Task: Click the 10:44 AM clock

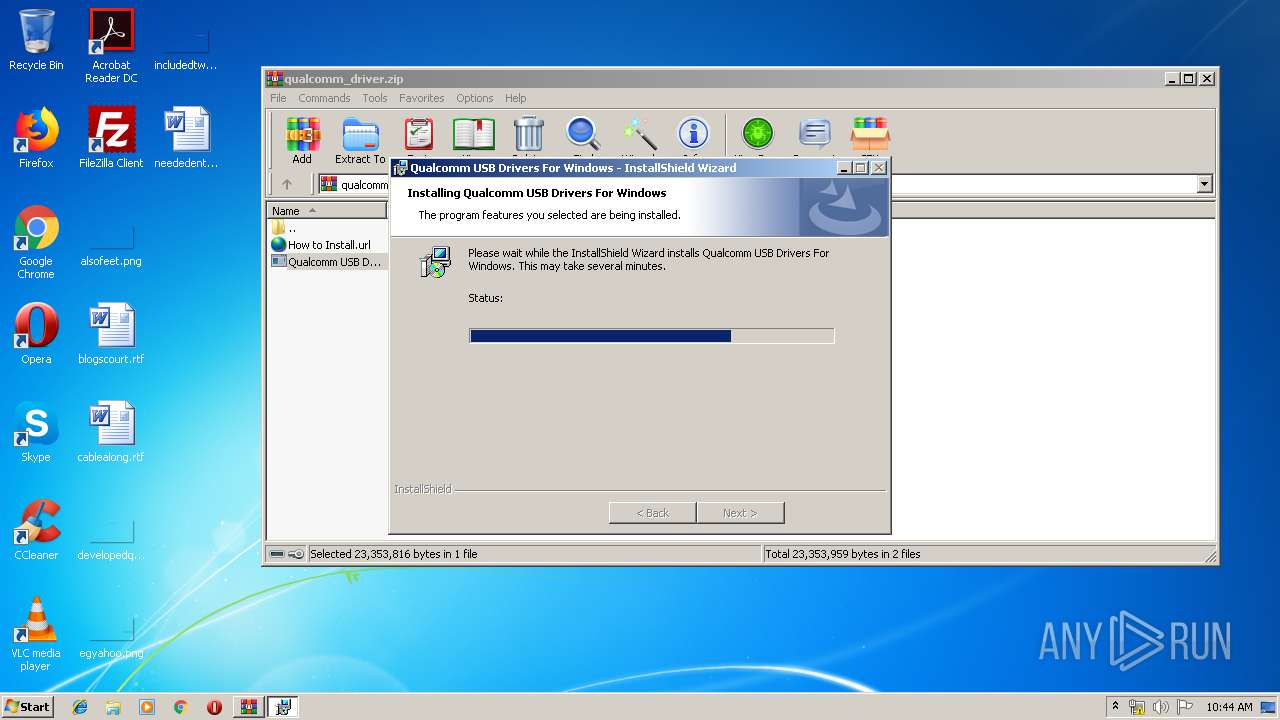Action: click(x=1229, y=707)
